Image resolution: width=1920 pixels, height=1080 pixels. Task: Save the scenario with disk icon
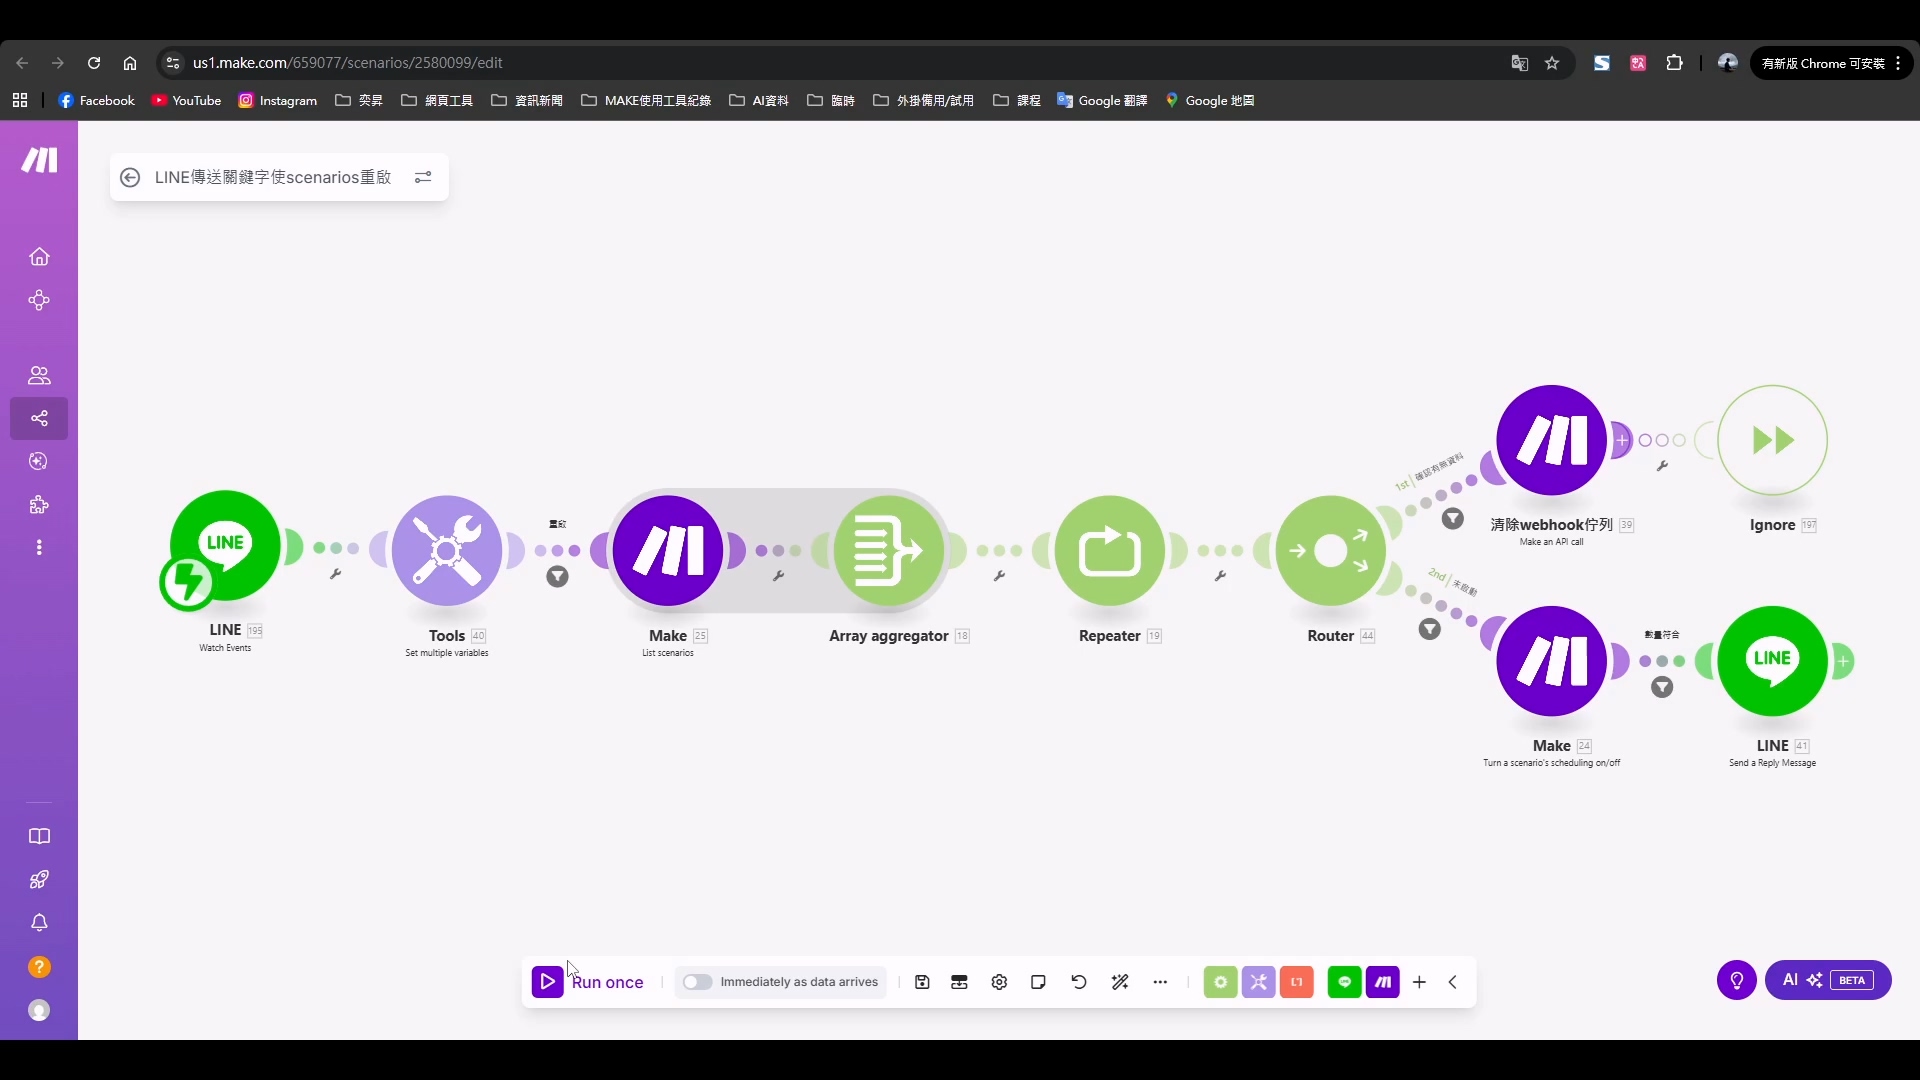(922, 982)
